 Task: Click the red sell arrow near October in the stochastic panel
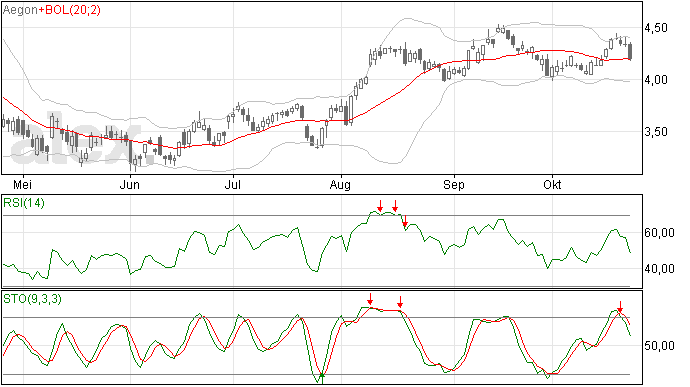(620, 307)
